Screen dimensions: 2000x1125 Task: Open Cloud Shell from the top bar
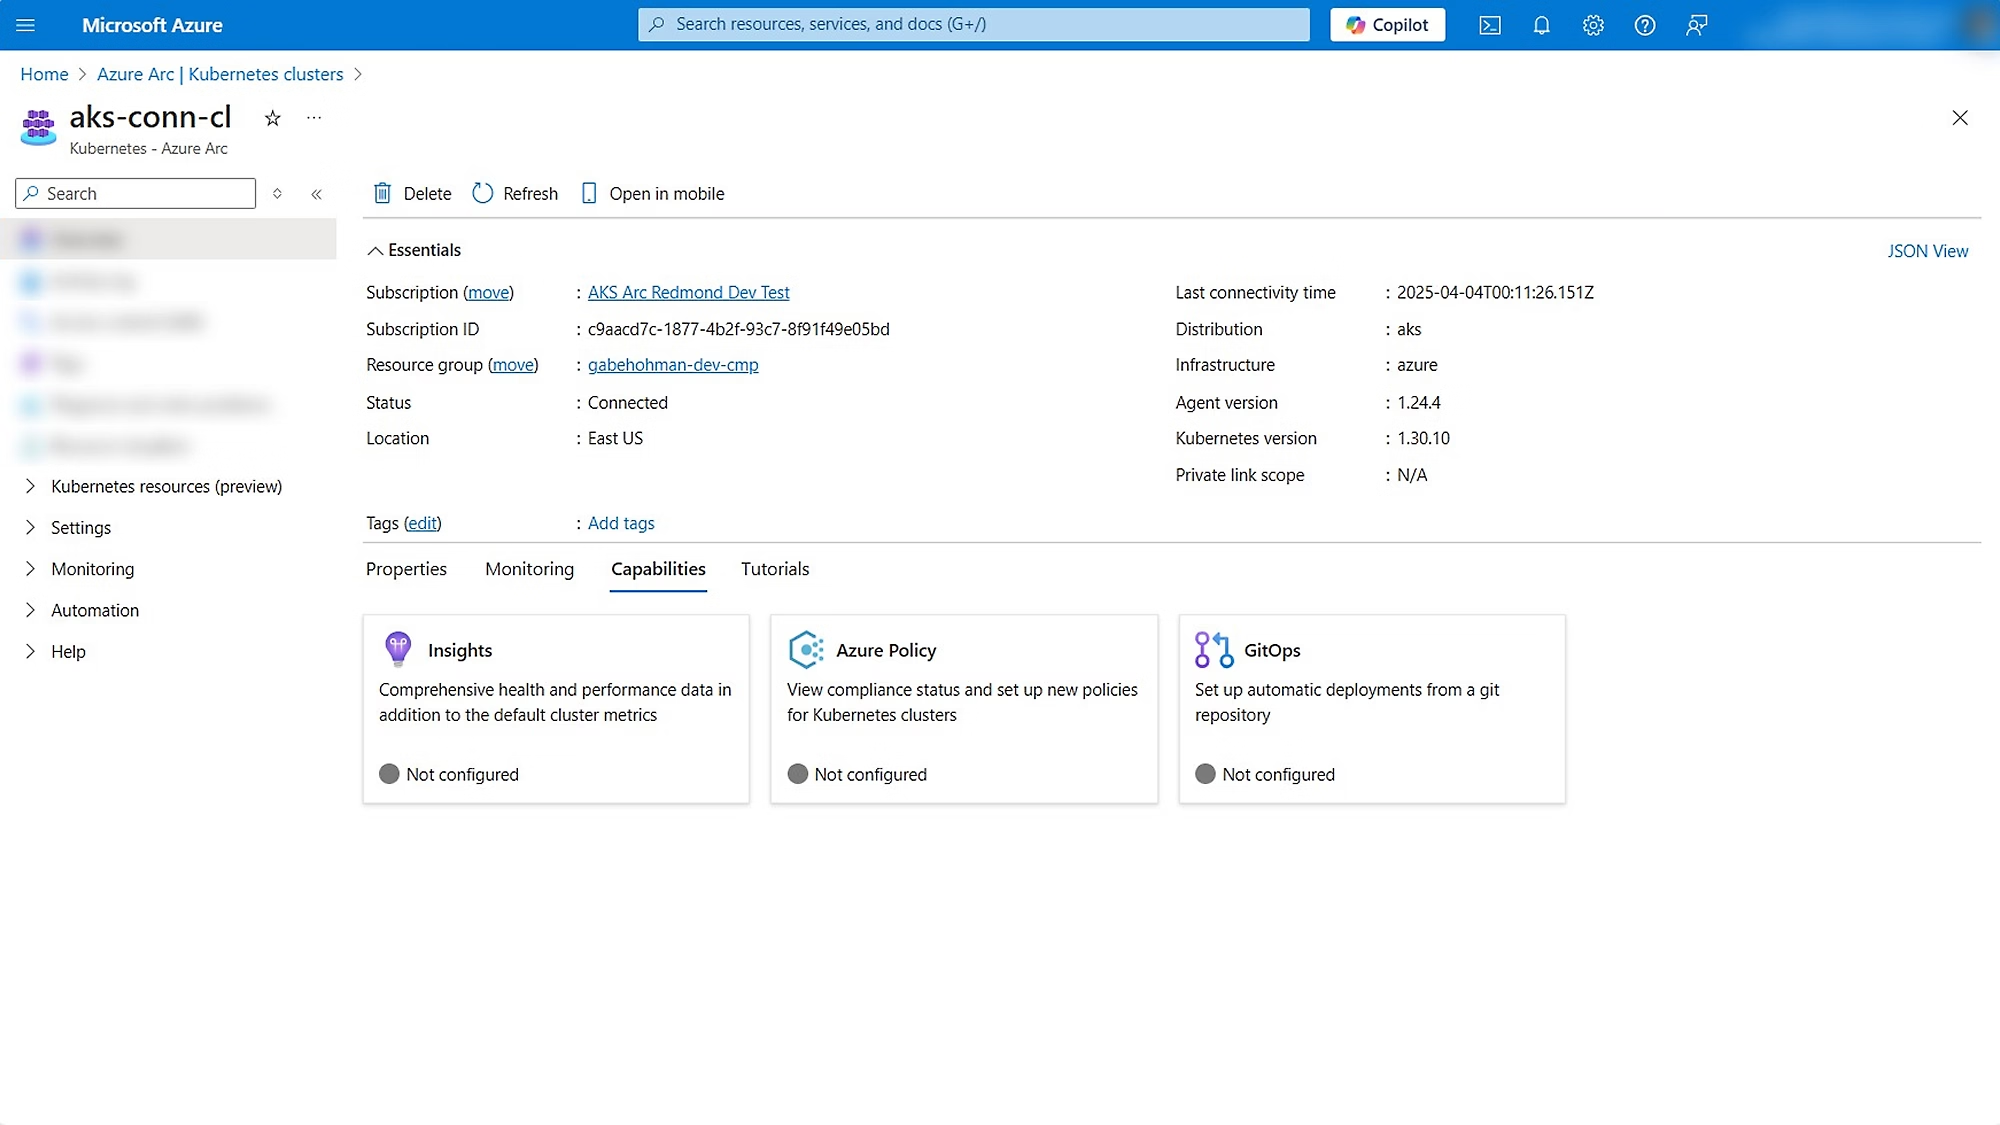tap(1490, 25)
